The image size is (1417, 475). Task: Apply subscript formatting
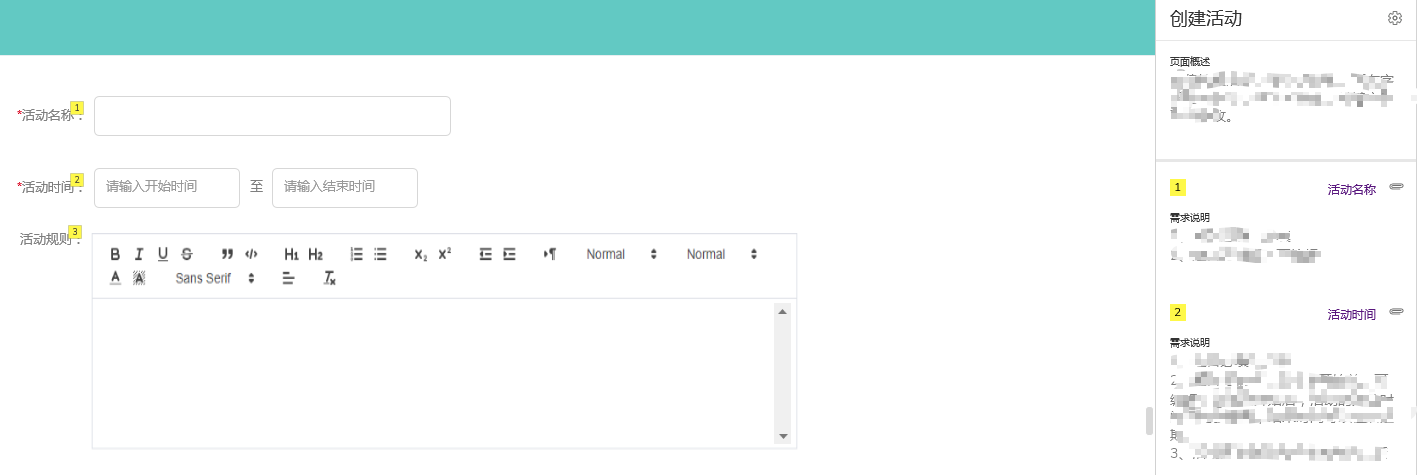click(x=421, y=254)
